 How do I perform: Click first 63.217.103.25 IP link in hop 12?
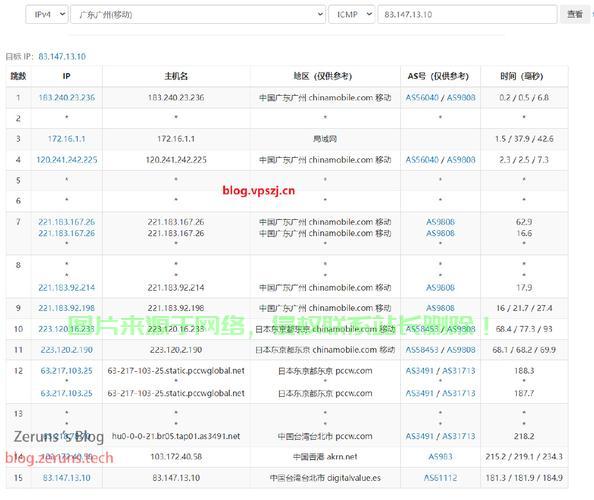pos(67,370)
